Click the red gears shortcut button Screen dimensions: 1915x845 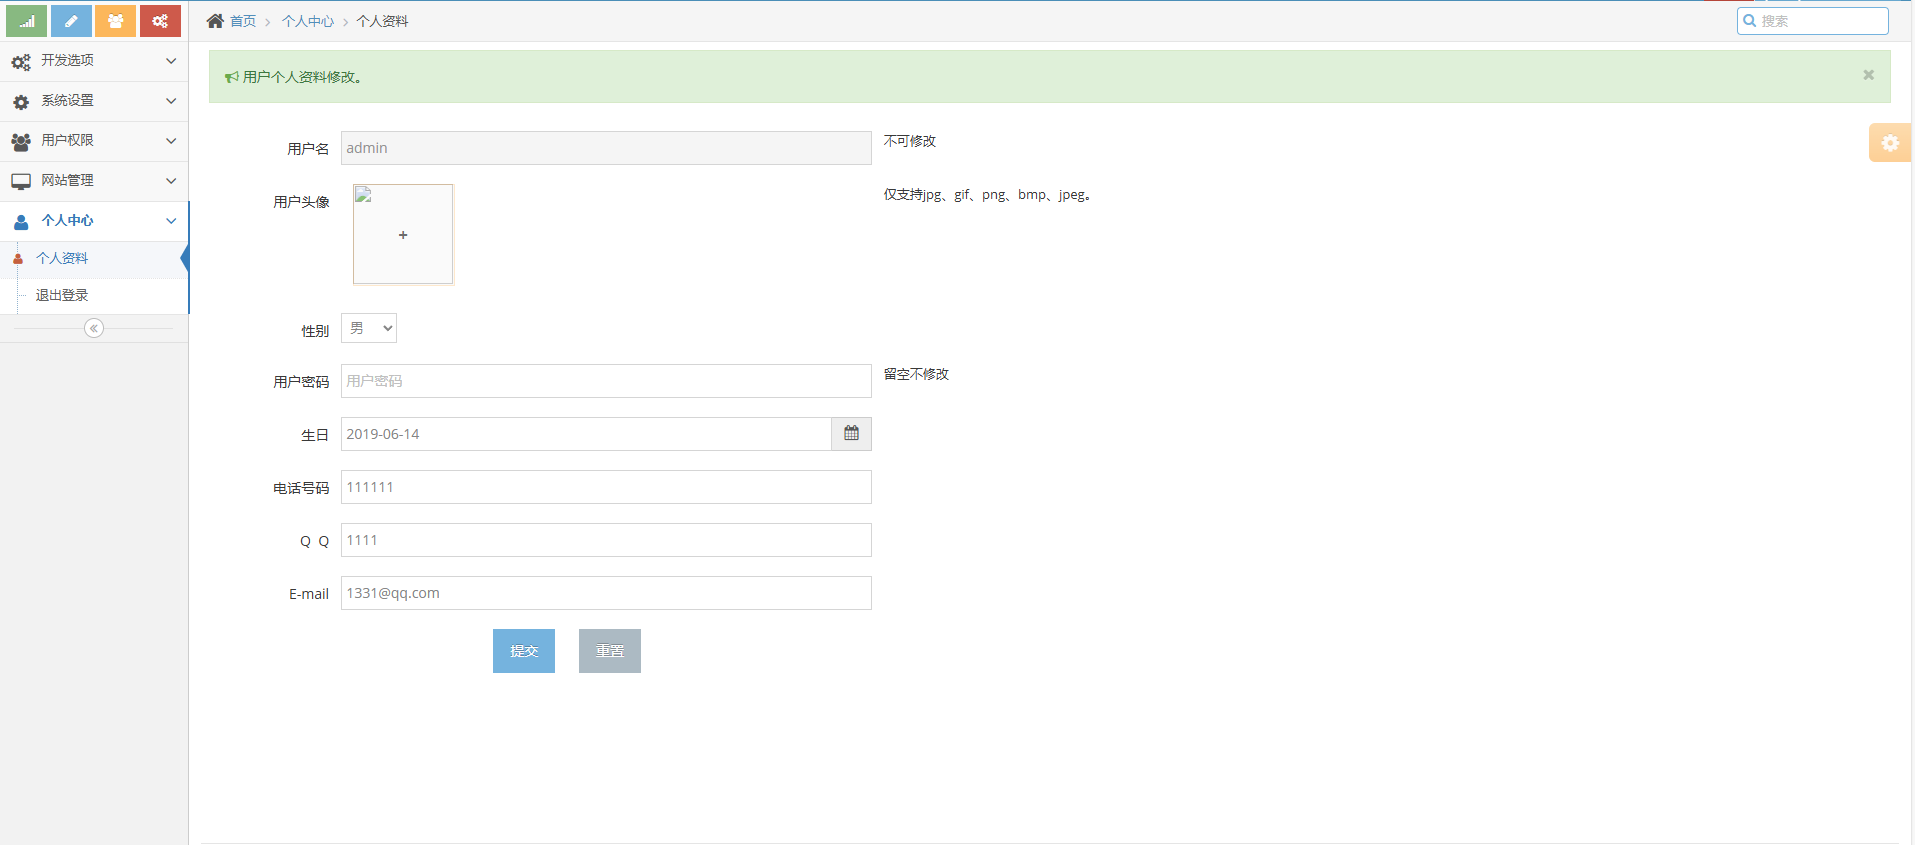[x=160, y=21]
